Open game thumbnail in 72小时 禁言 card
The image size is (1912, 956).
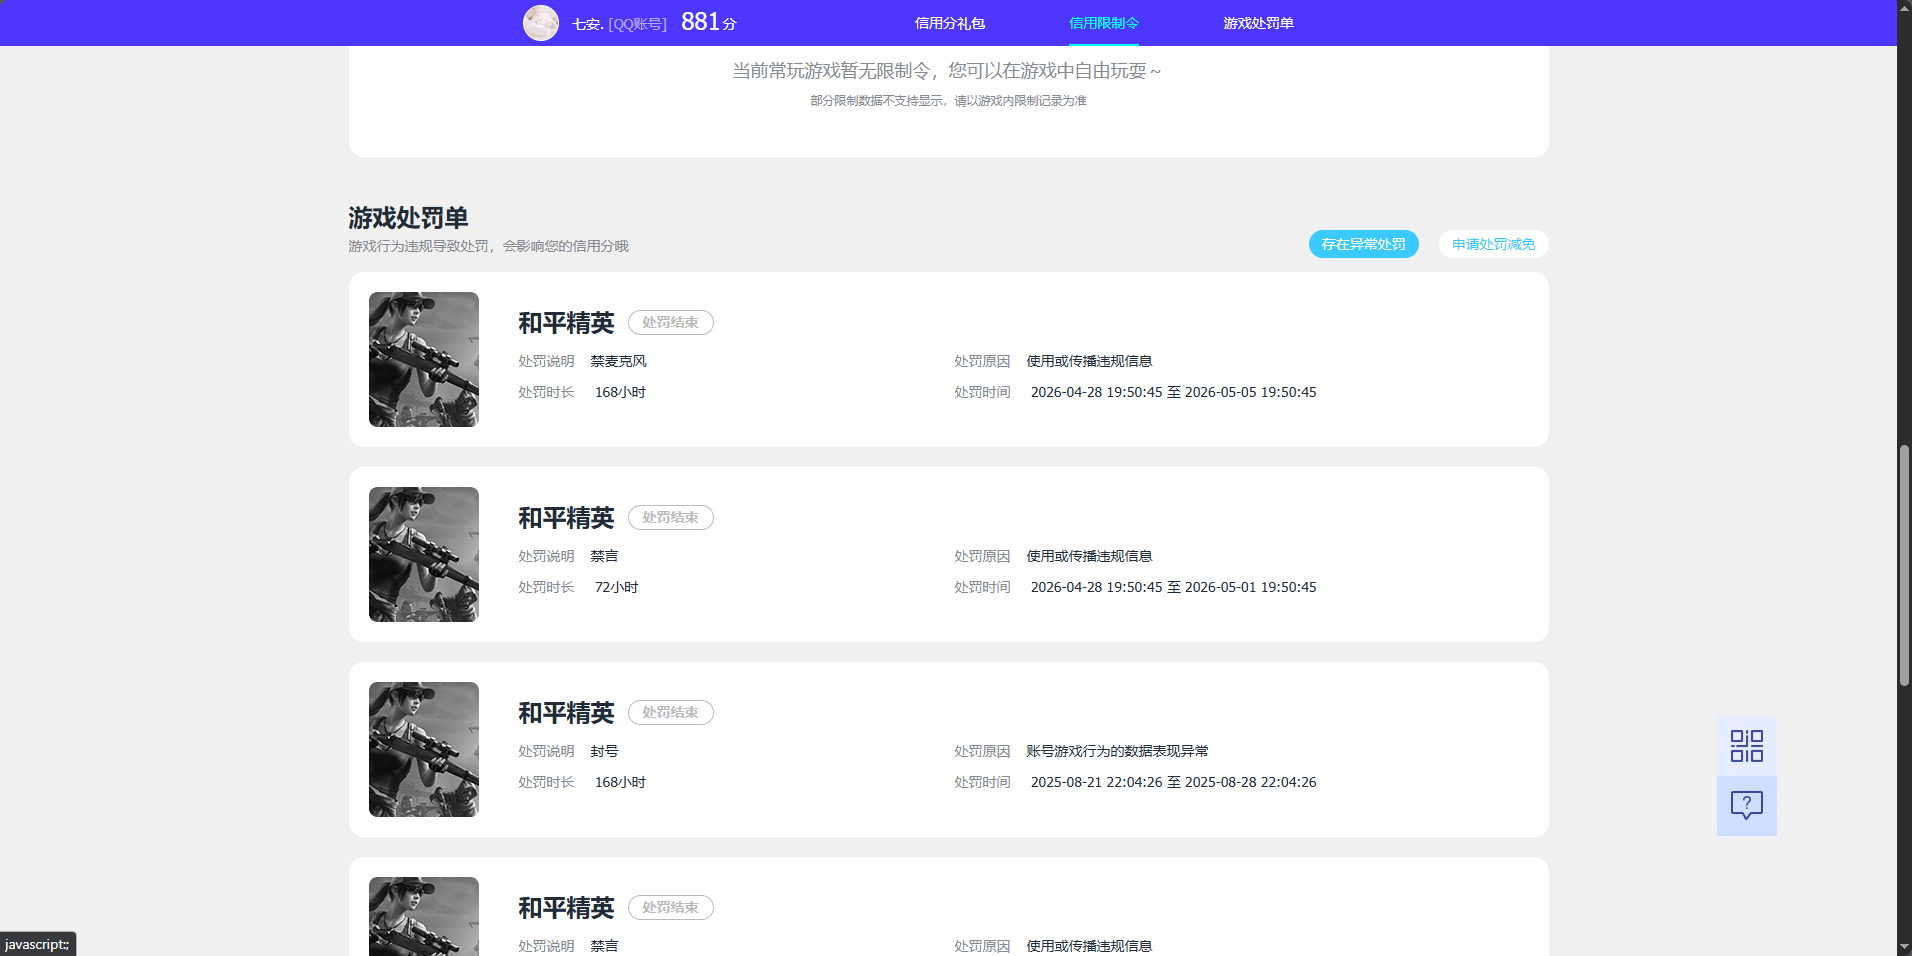[x=424, y=554]
